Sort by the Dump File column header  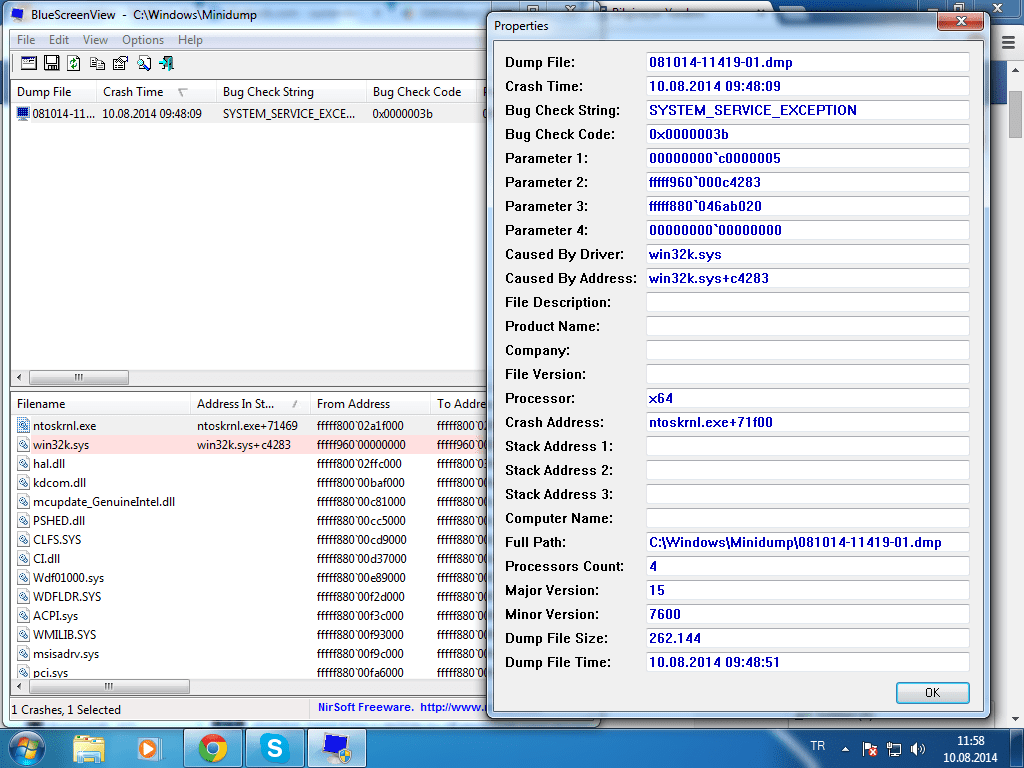tap(54, 92)
